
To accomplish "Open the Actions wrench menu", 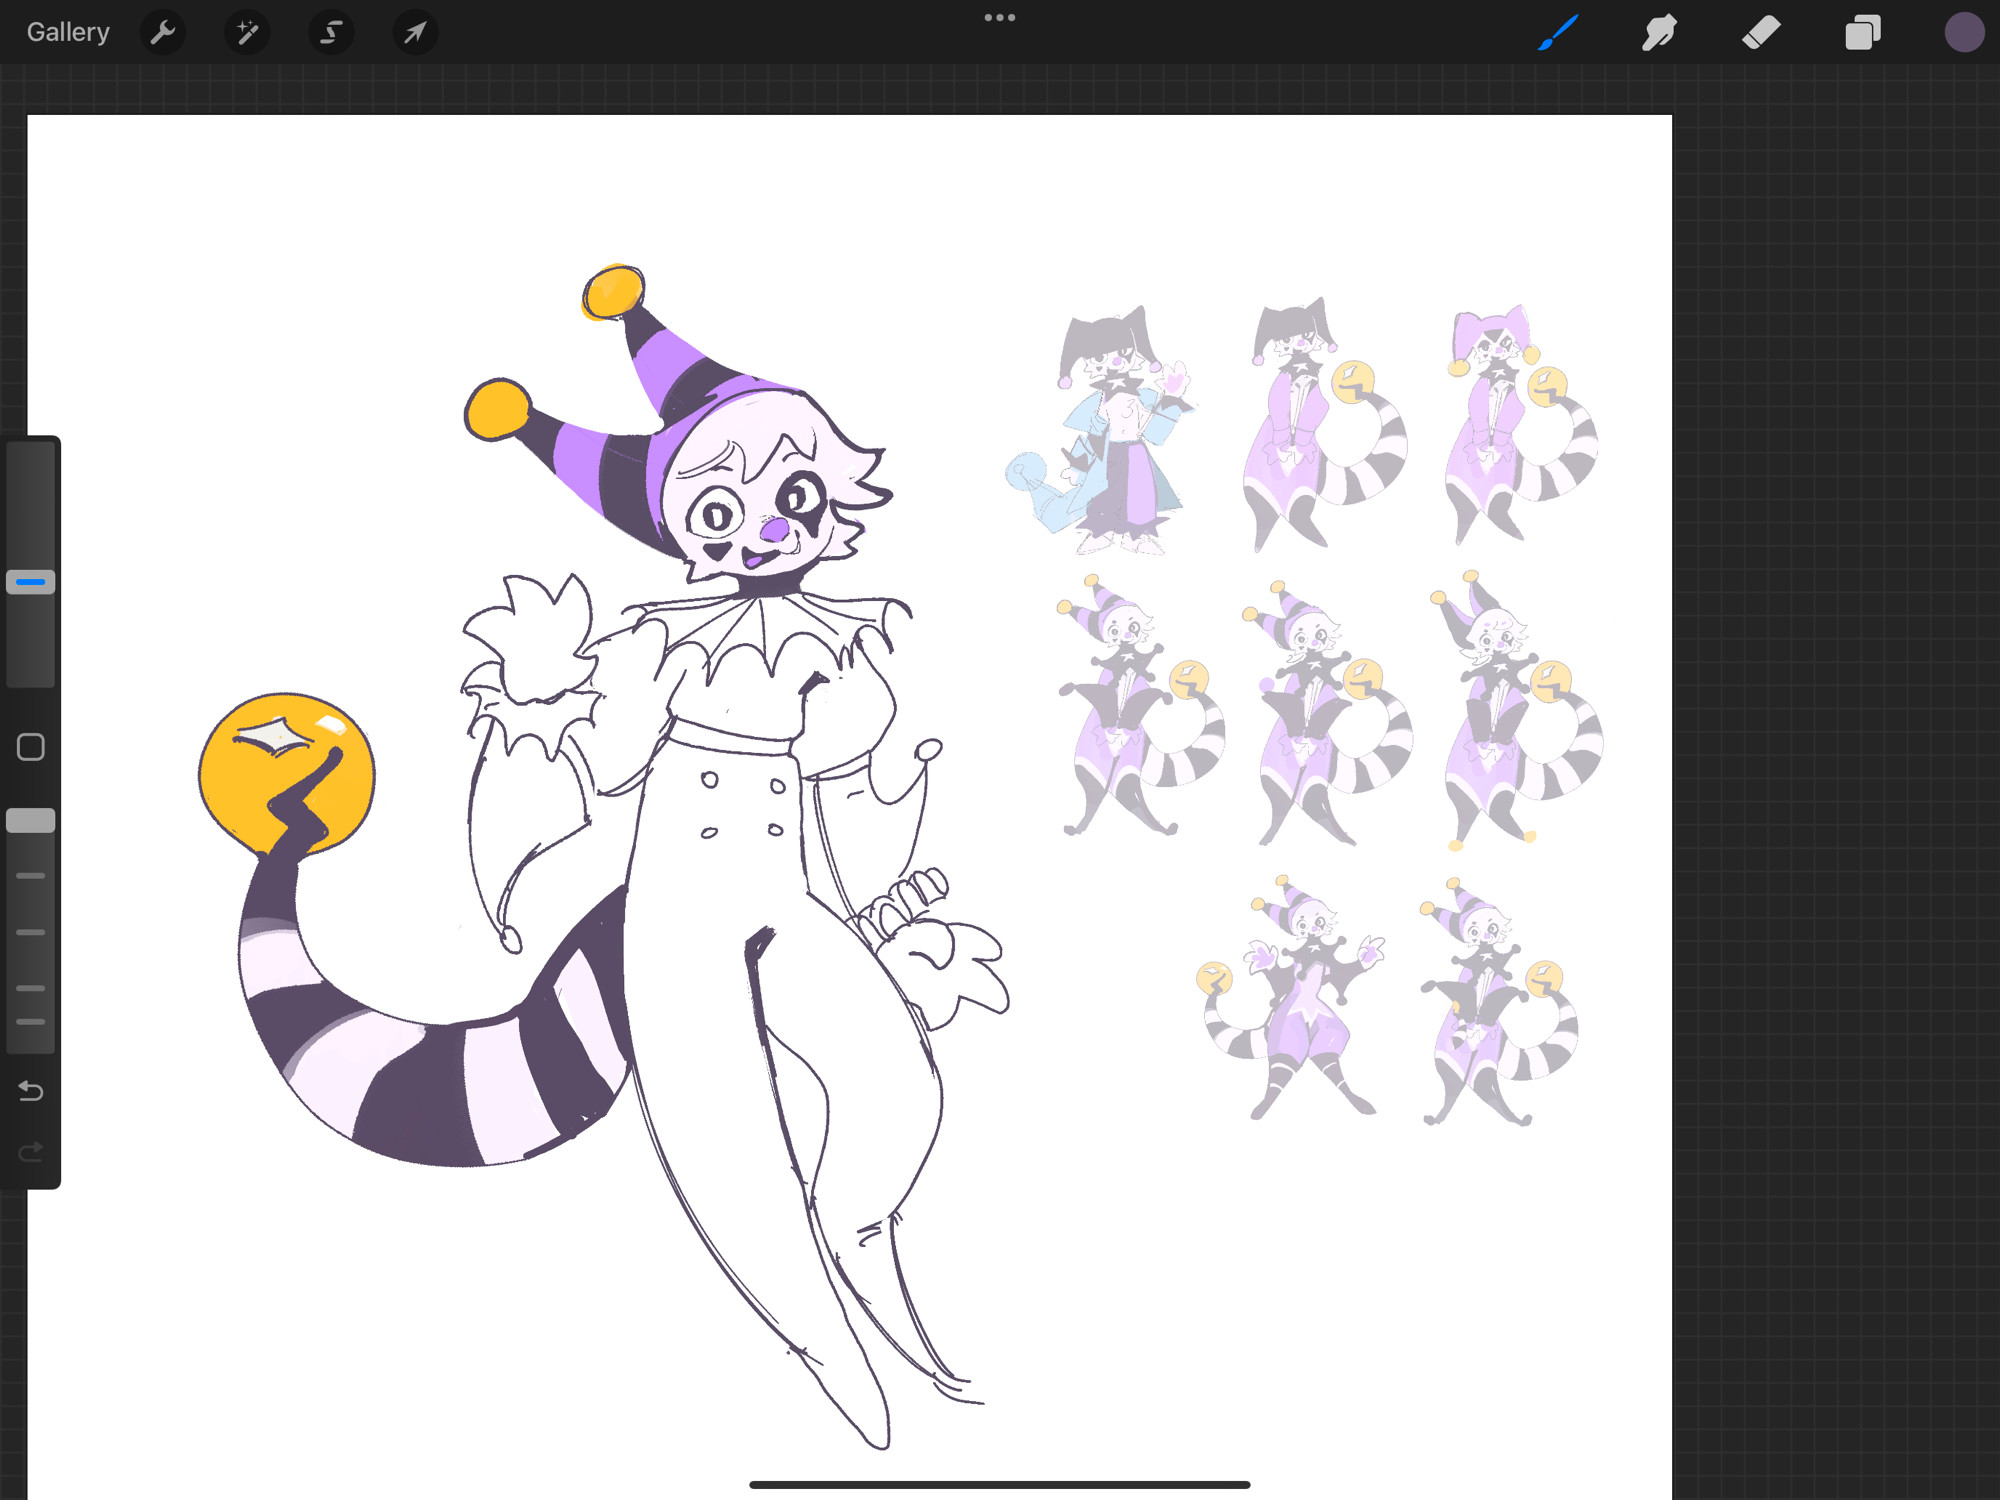I will [163, 33].
